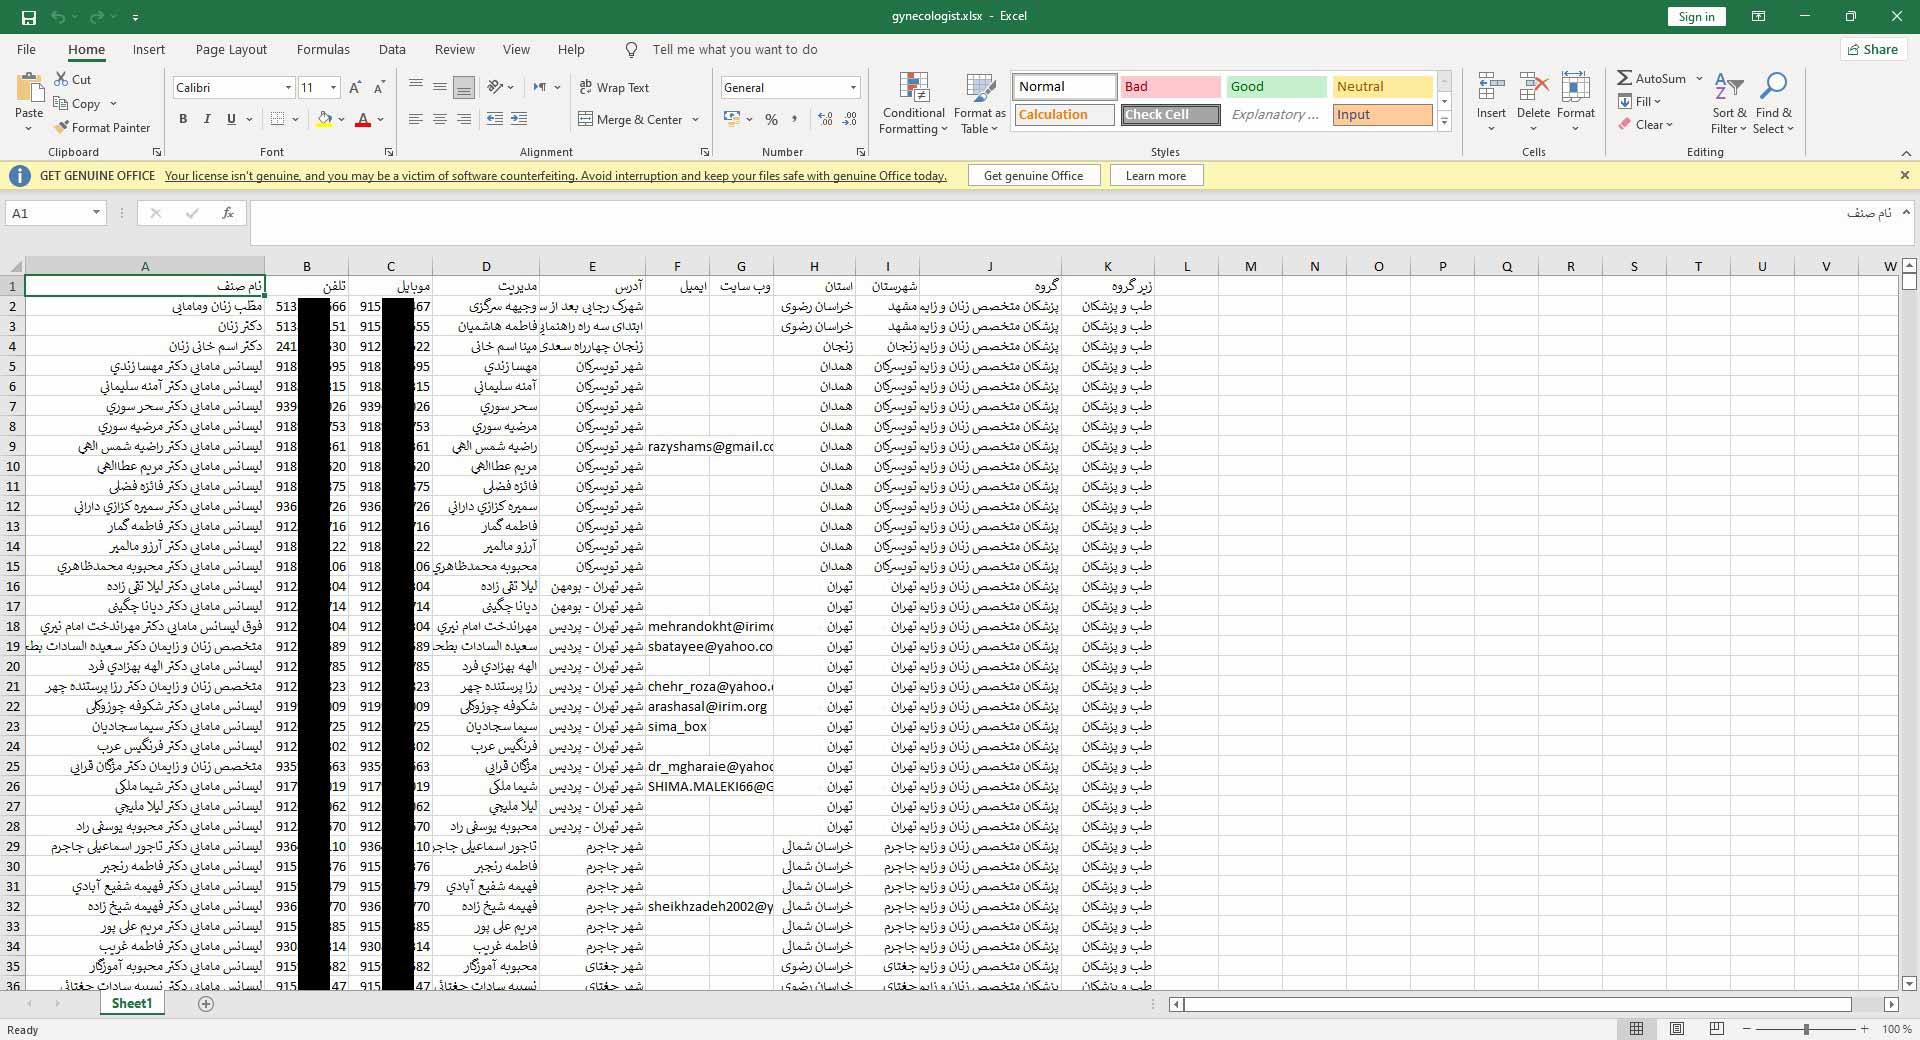
Task: Click the Get genuine Office button
Action: pos(1033,176)
